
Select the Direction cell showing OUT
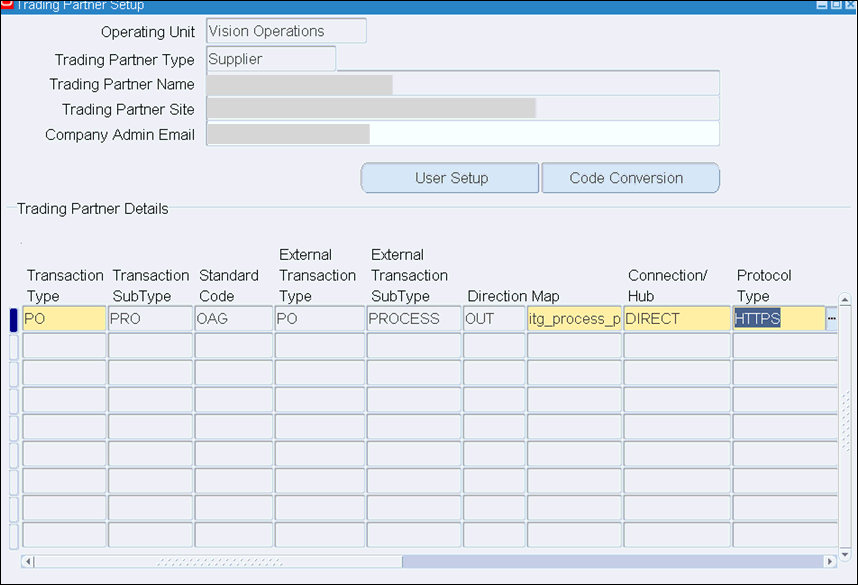pyautogui.click(x=495, y=318)
